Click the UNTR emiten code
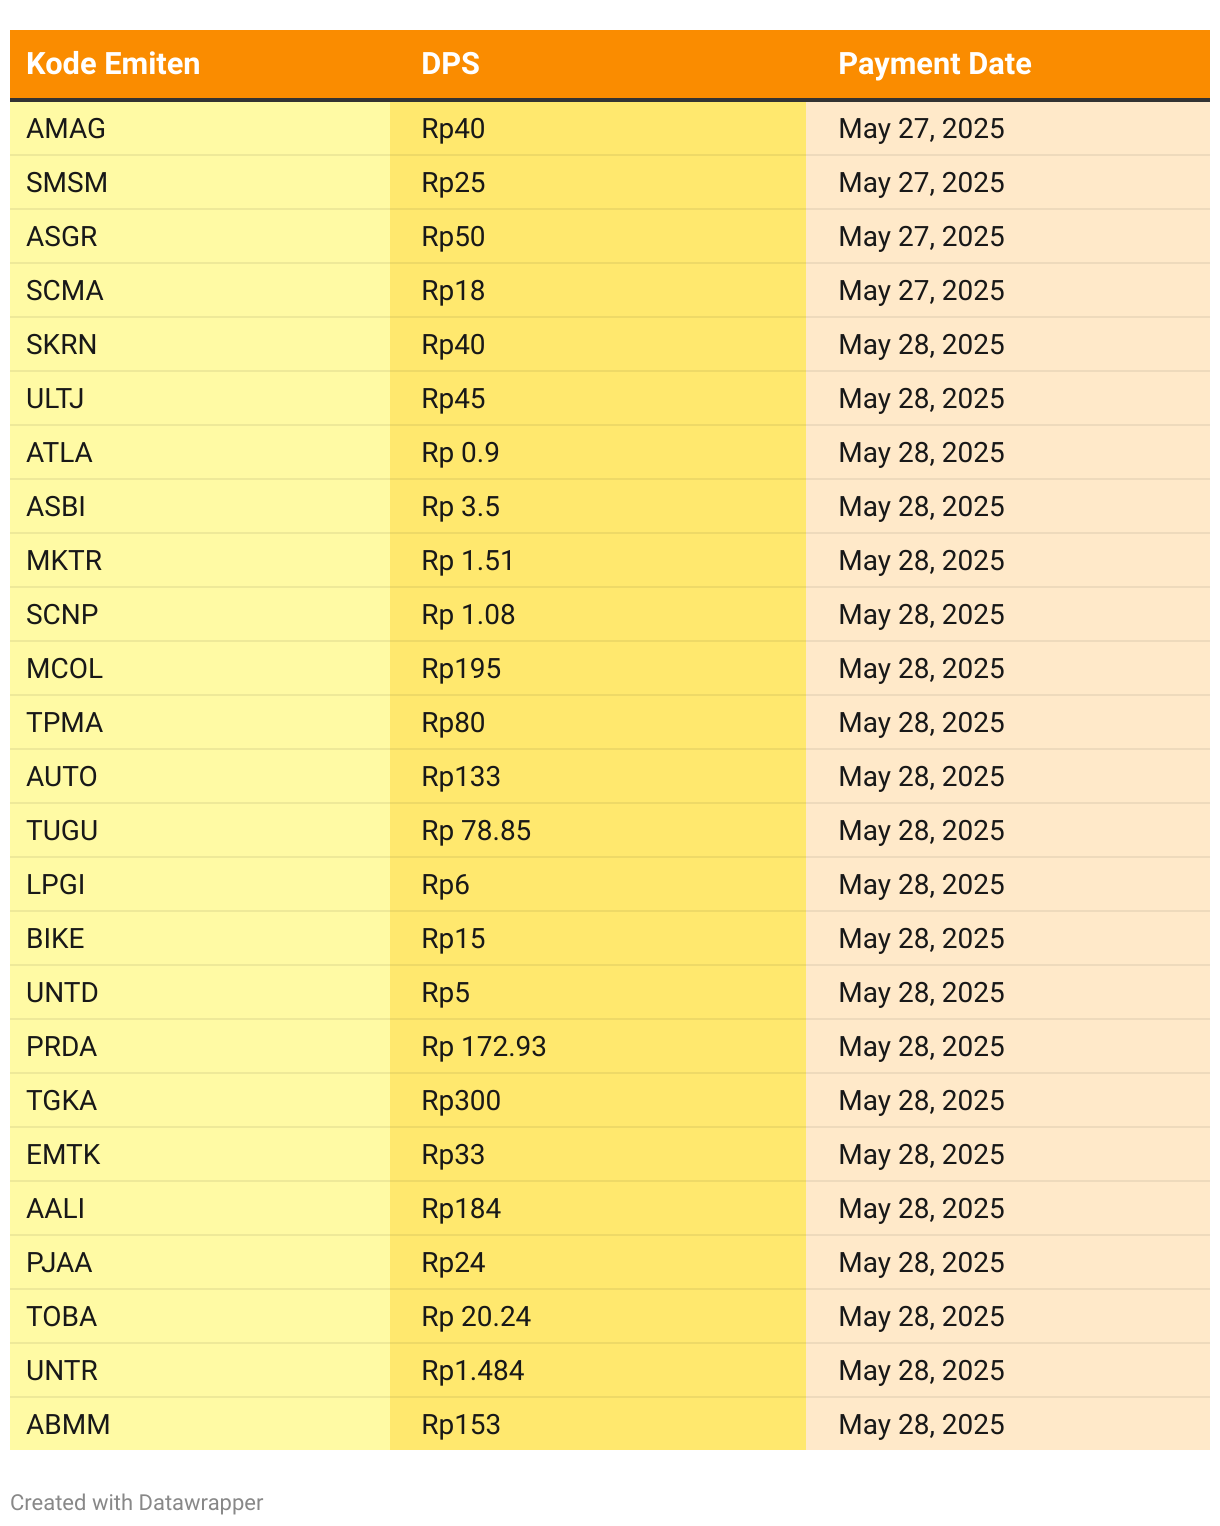This screenshot has width=1220, height=1526. (x=62, y=1371)
